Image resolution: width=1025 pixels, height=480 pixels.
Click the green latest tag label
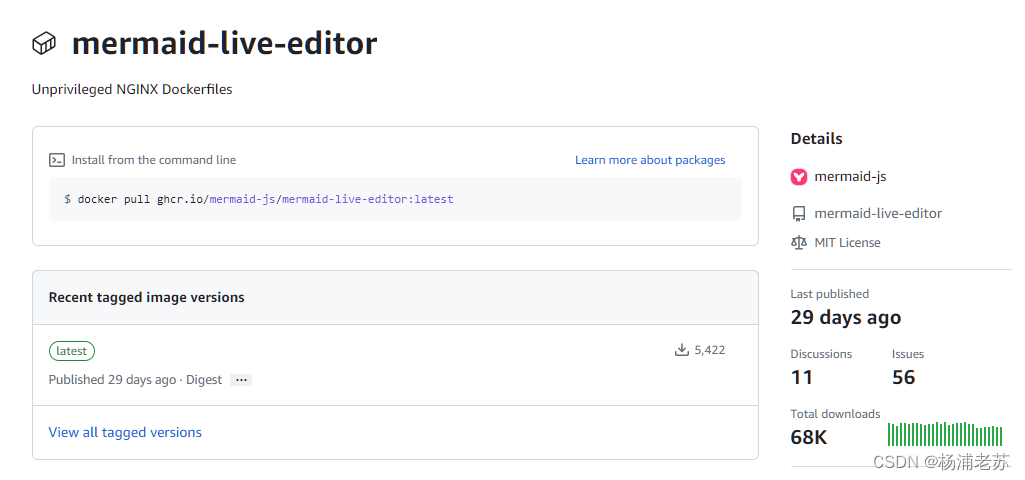[72, 351]
